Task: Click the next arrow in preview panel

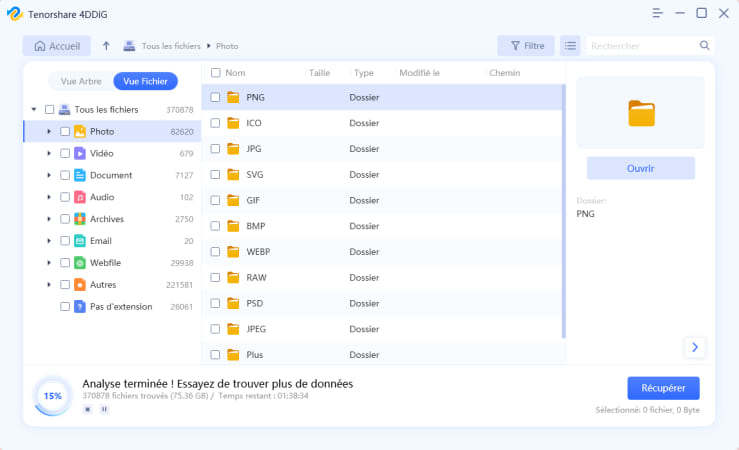Action: [x=695, y=347]
